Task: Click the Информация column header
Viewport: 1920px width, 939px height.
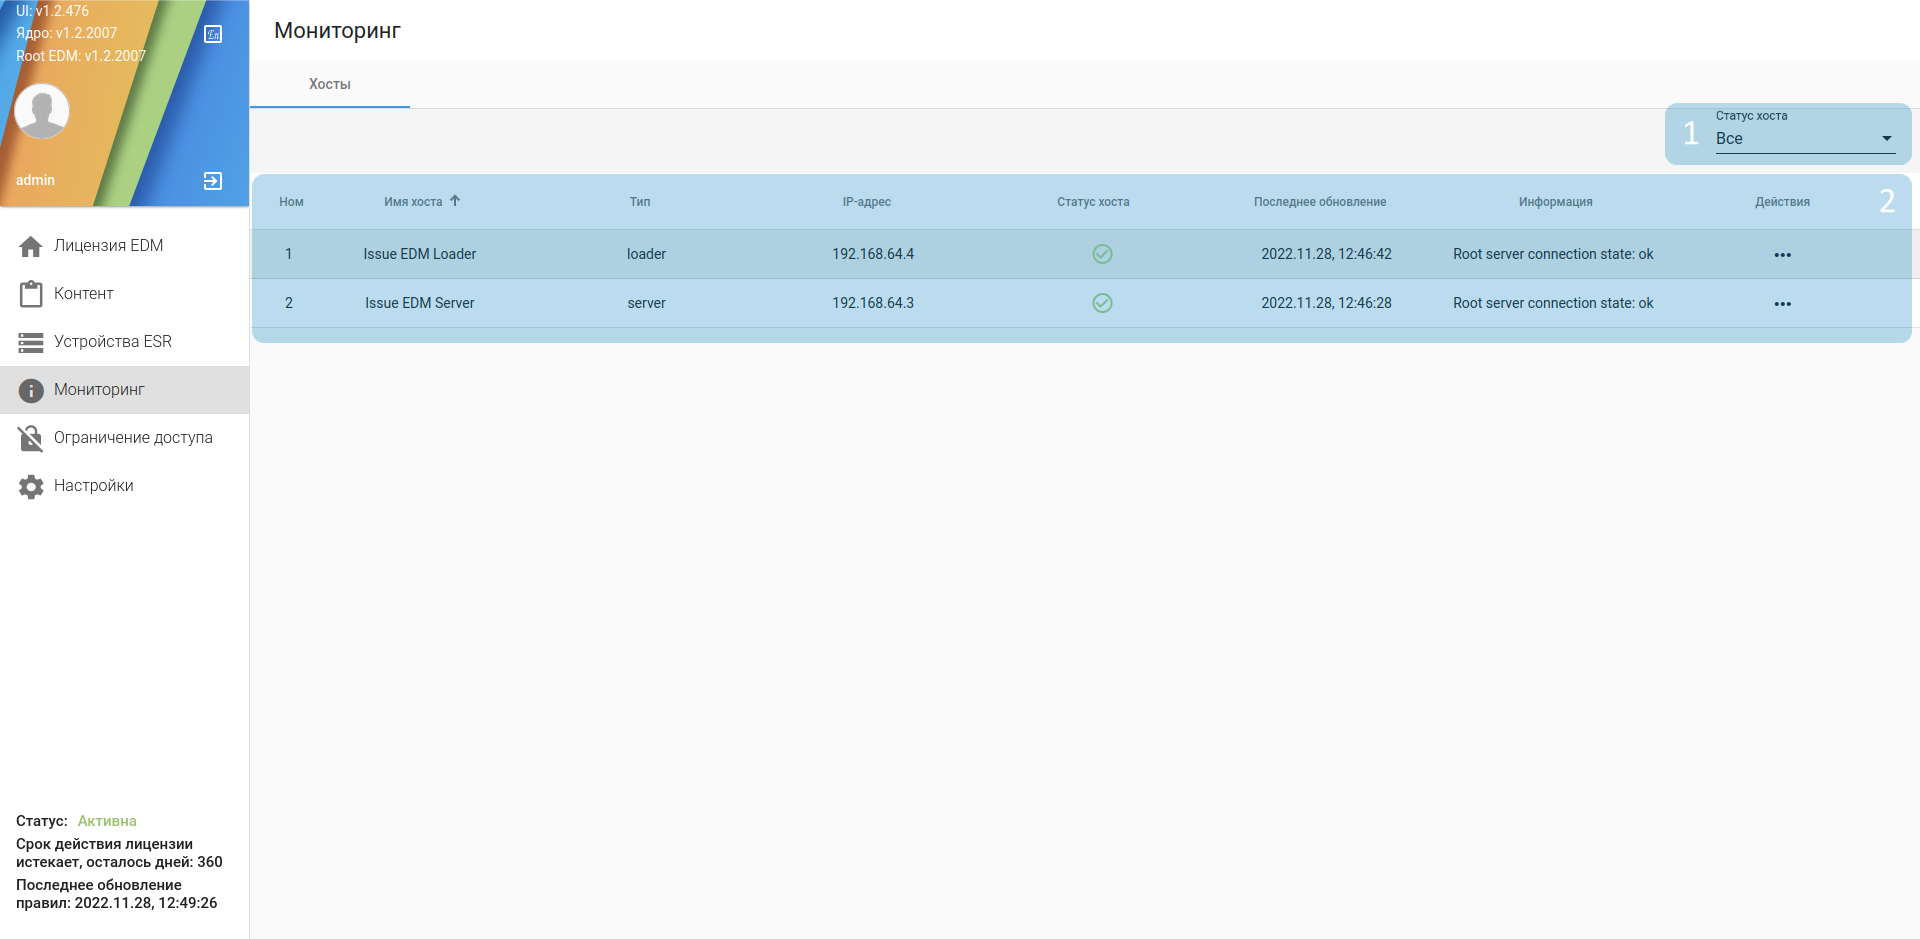Action: tap(1556, 202)
